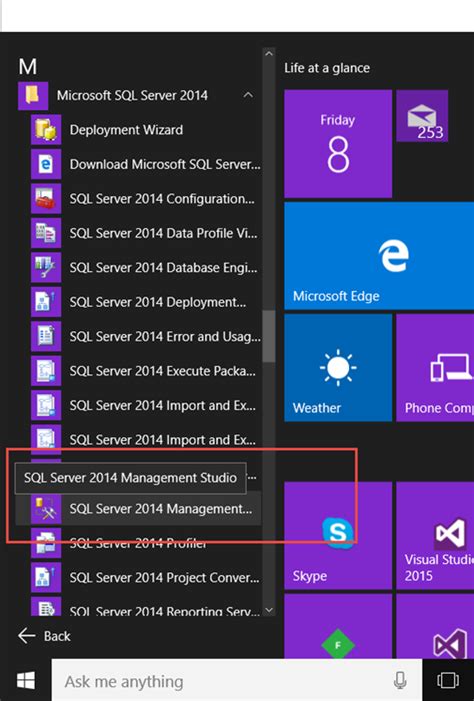Open Deployment Wizard entry text
Screen dimensions: 474x701
point(126,130)
